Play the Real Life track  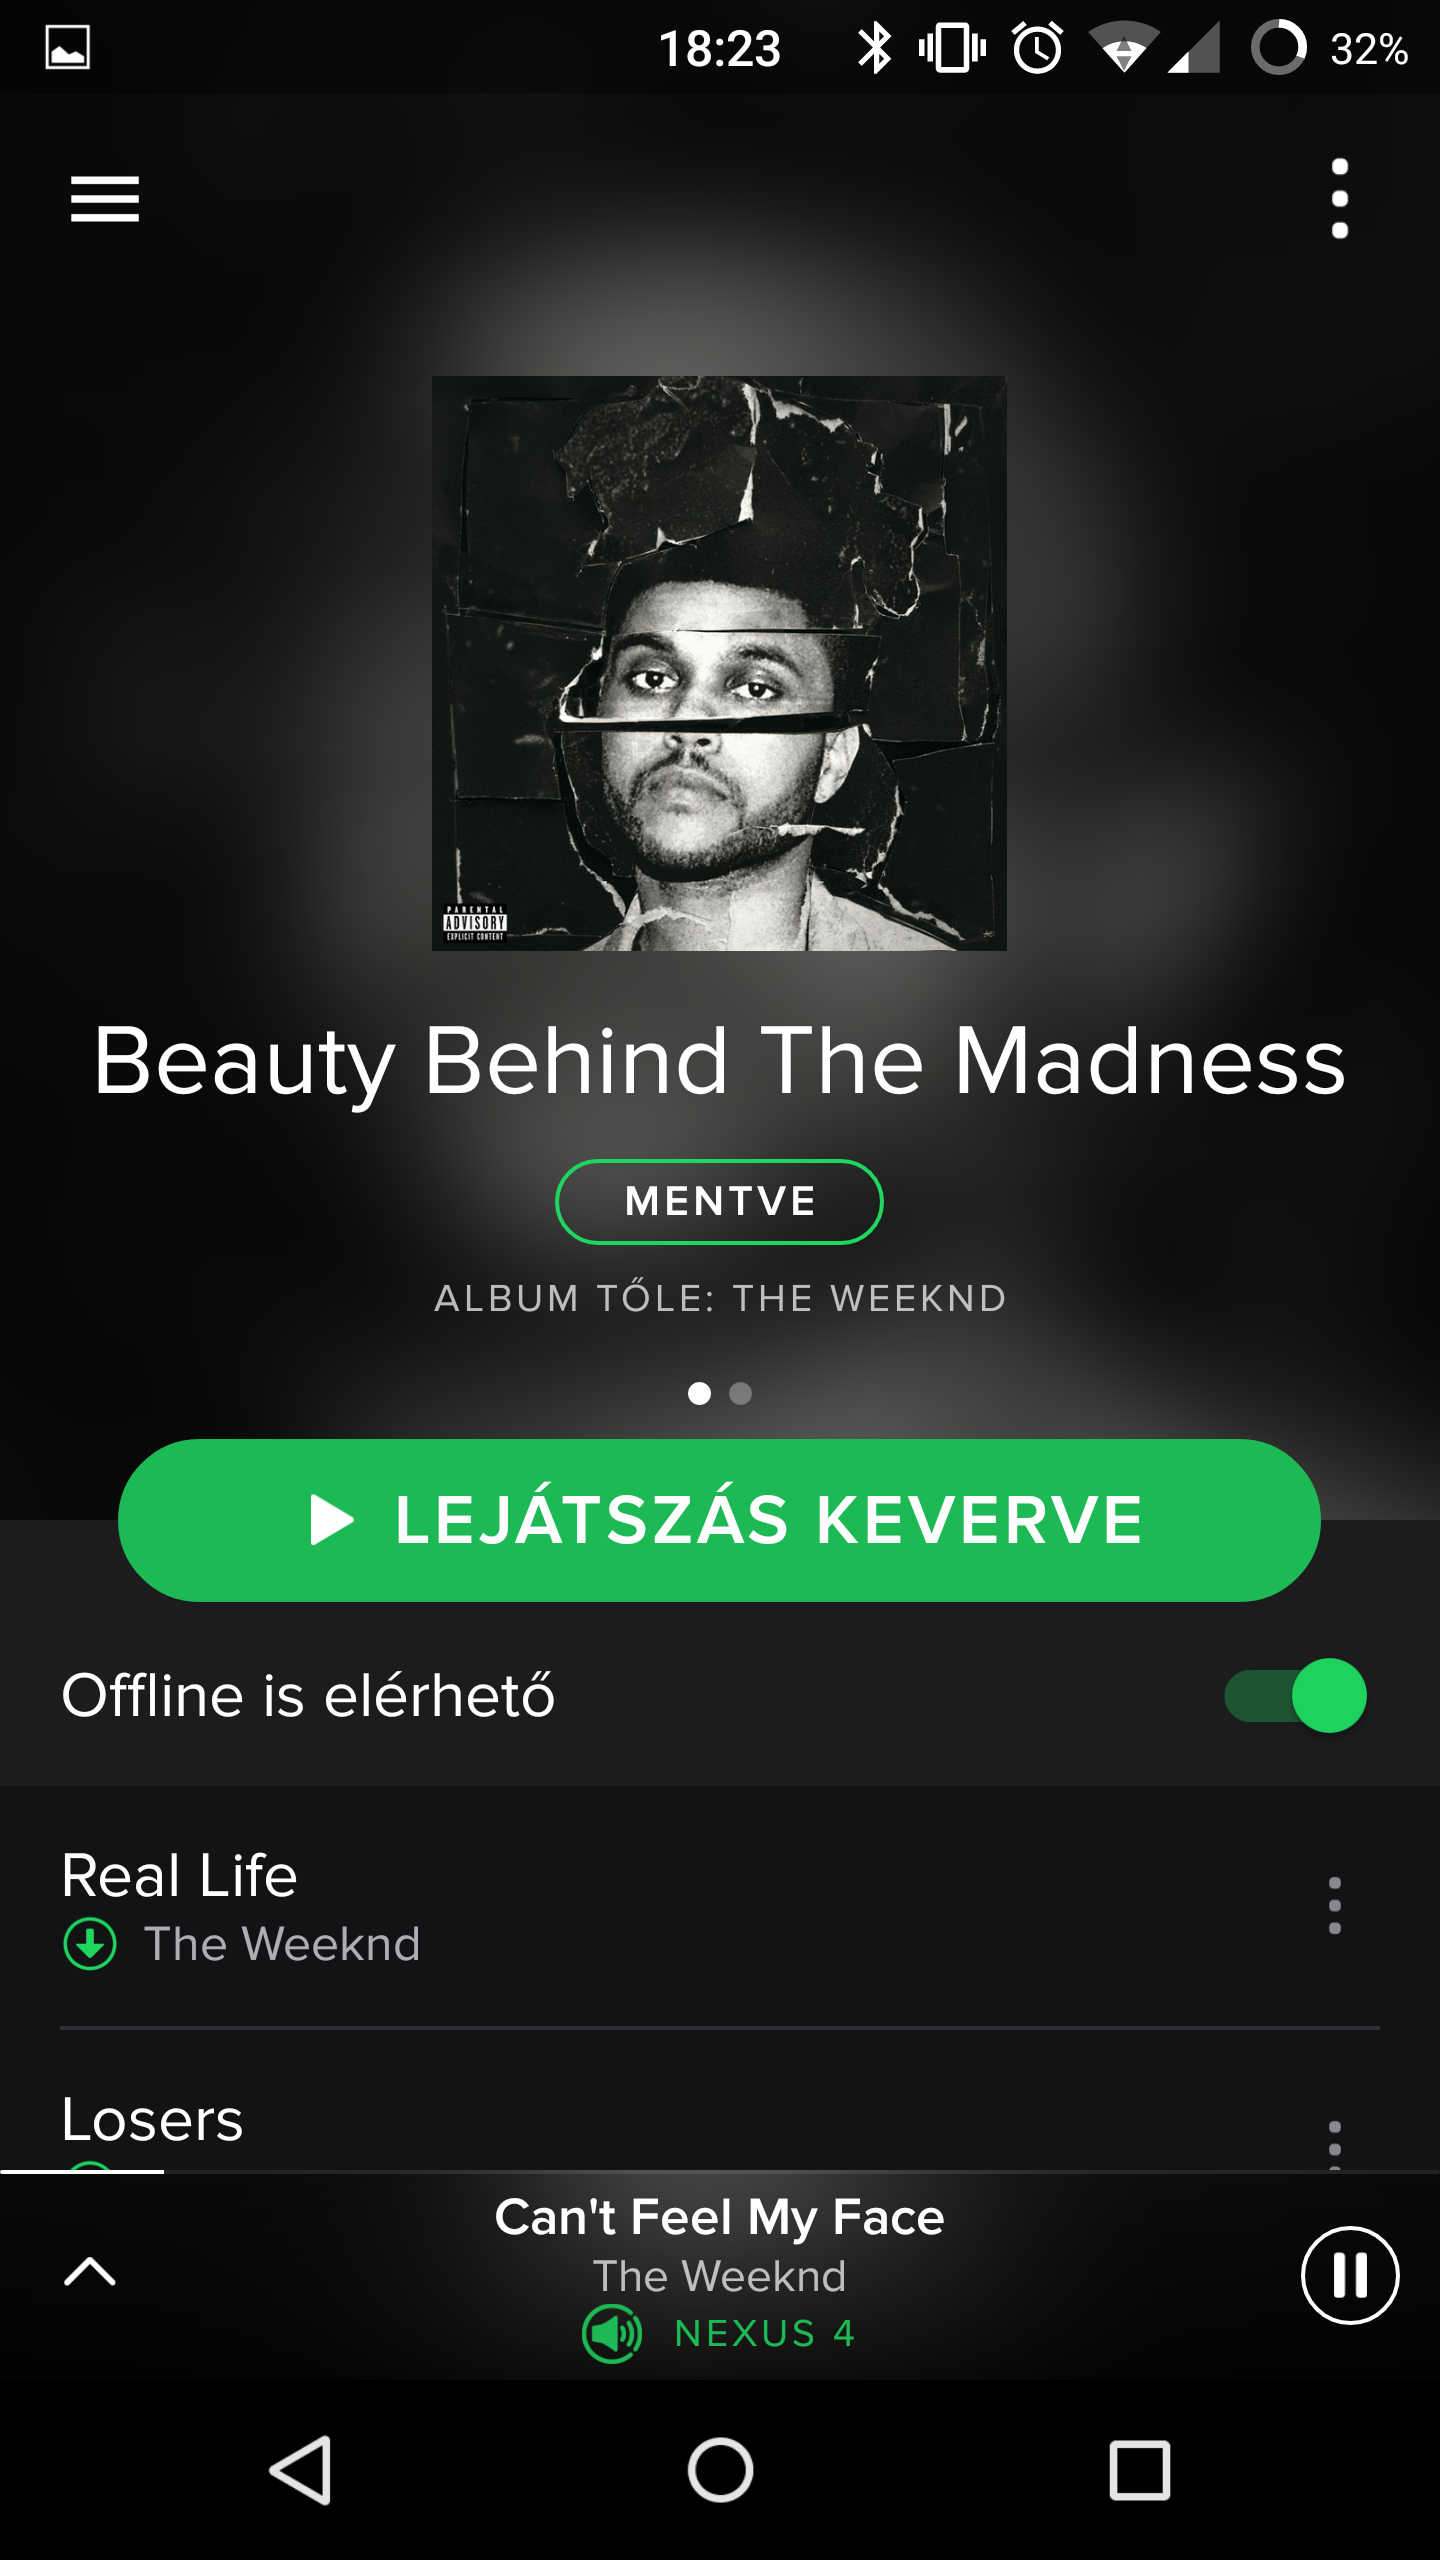[x=680, y=1907]
